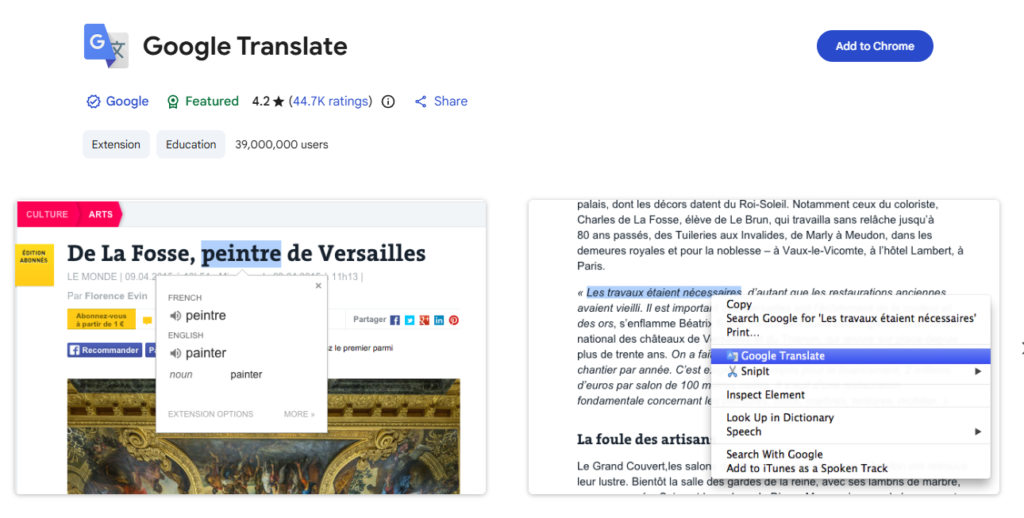Choose Copy in the context menu

739,304
